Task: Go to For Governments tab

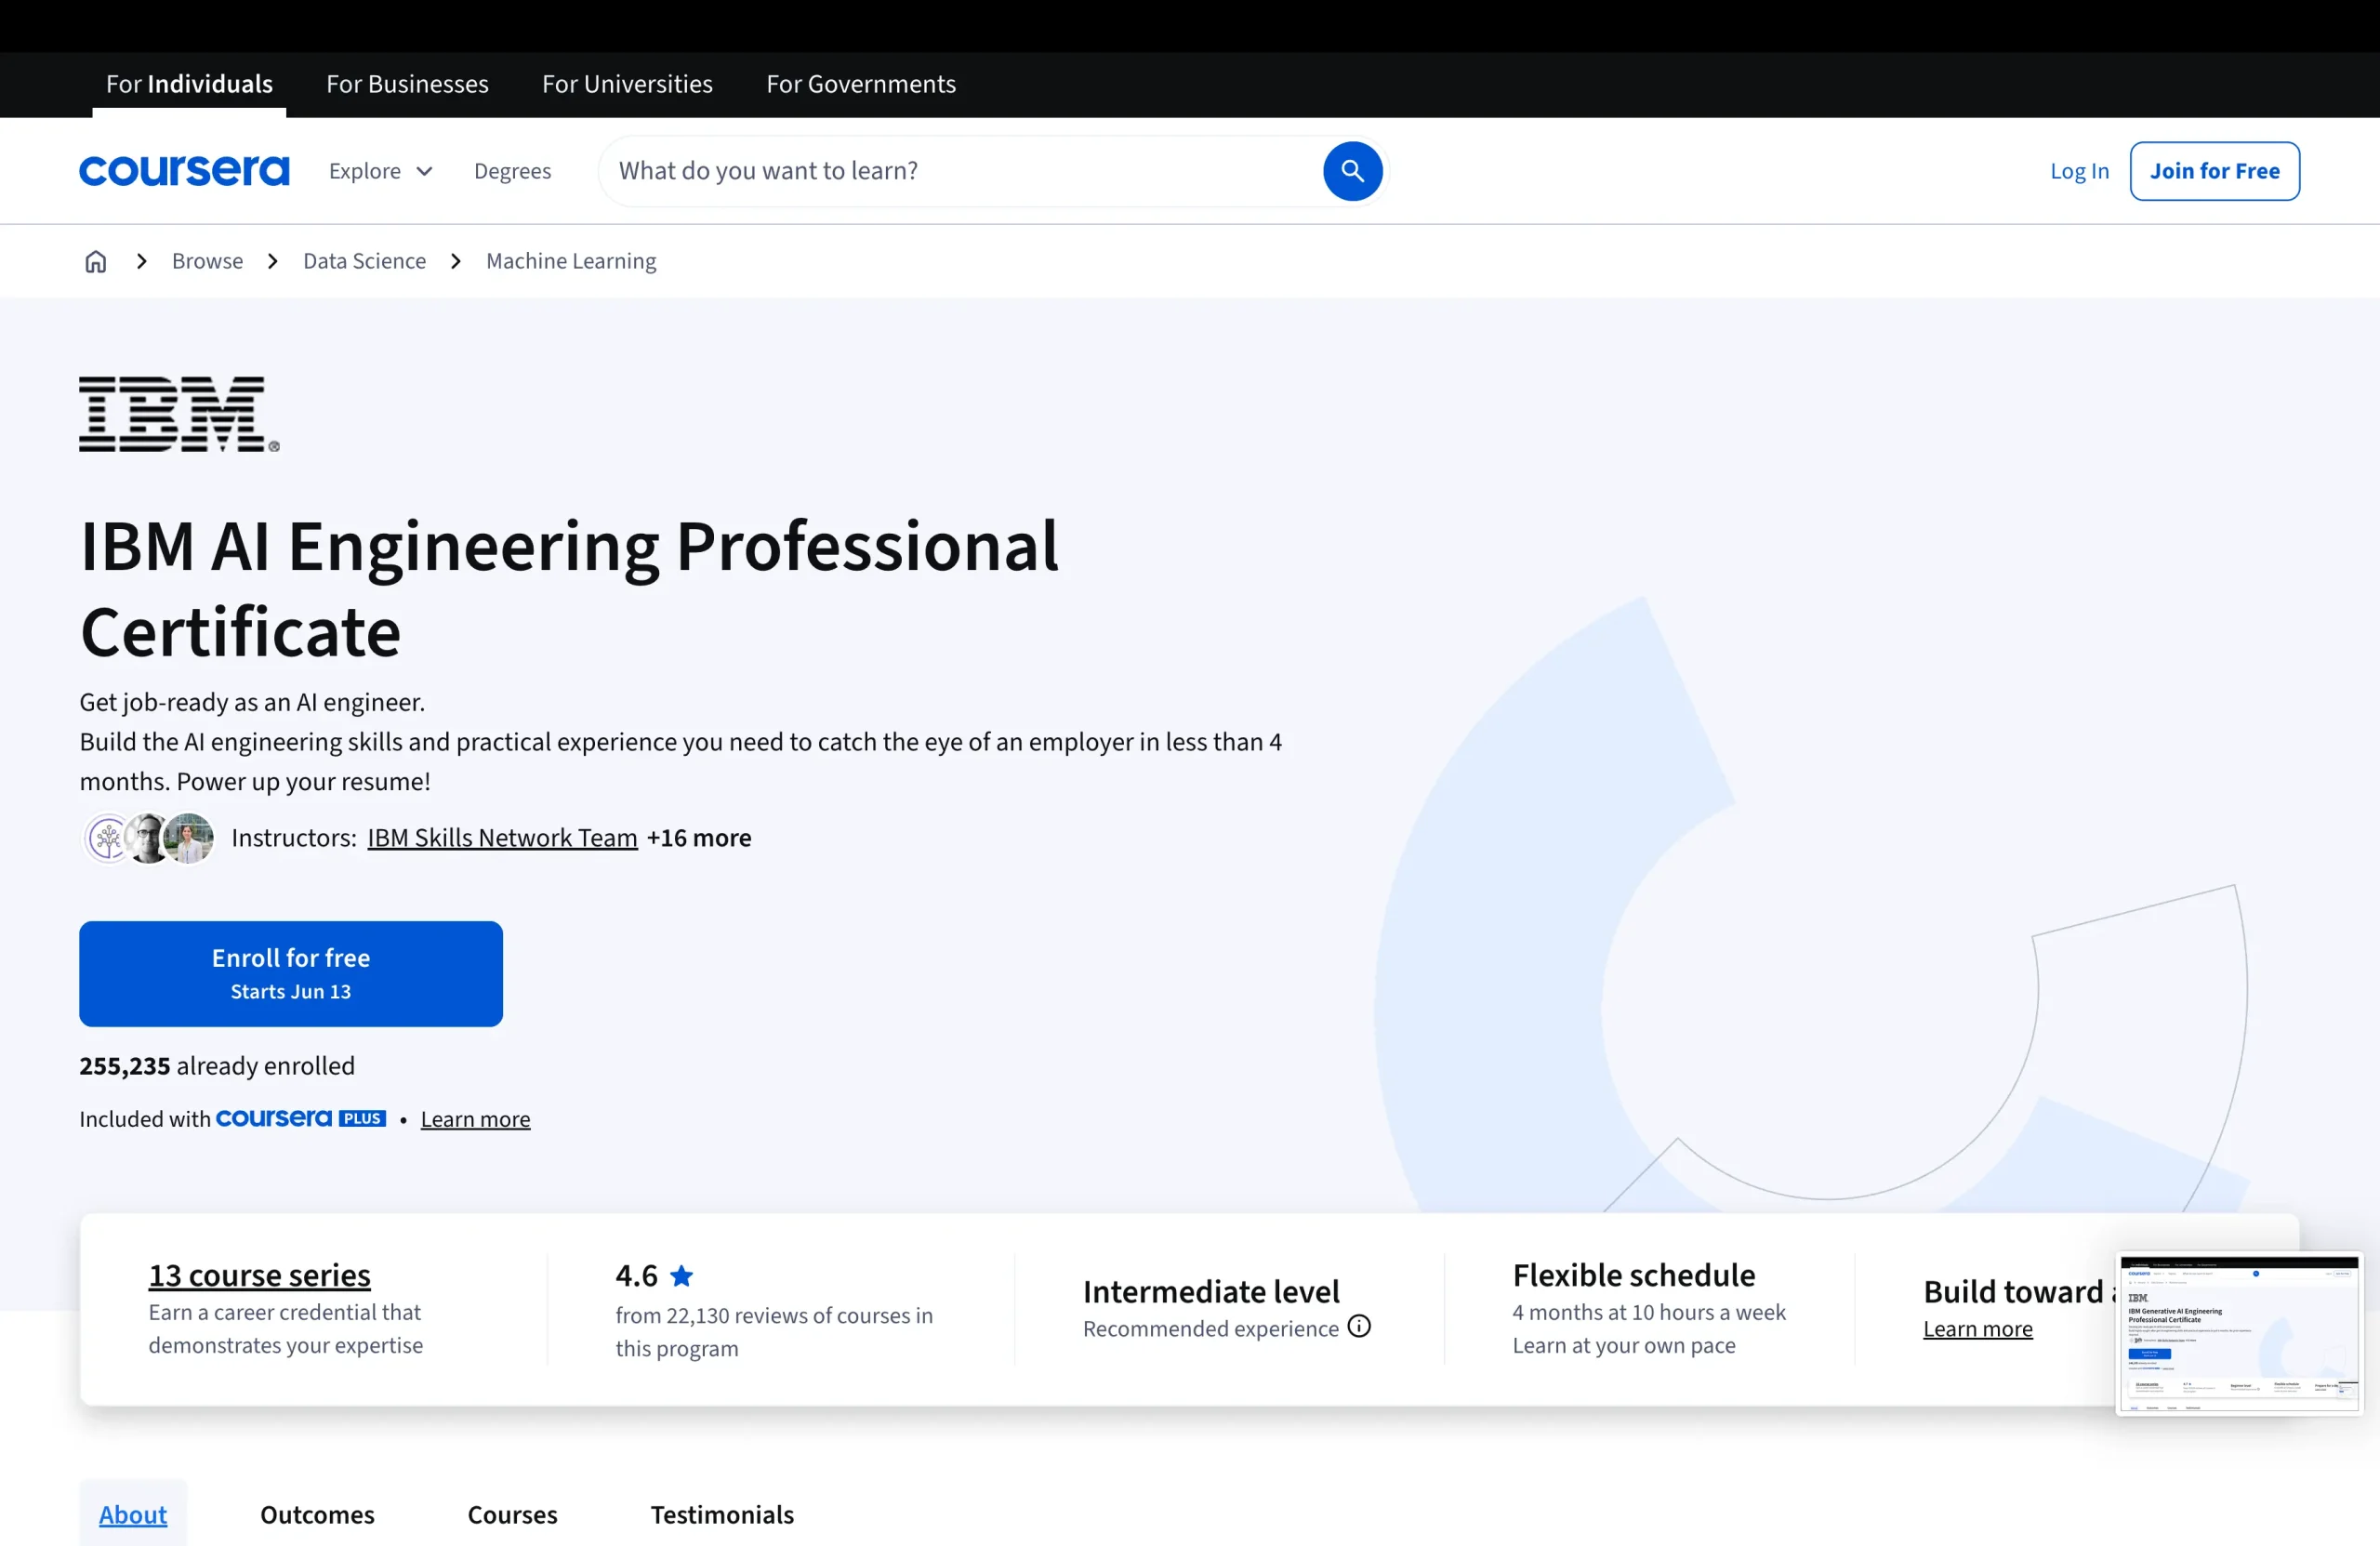Action: [x=861, y=84]
